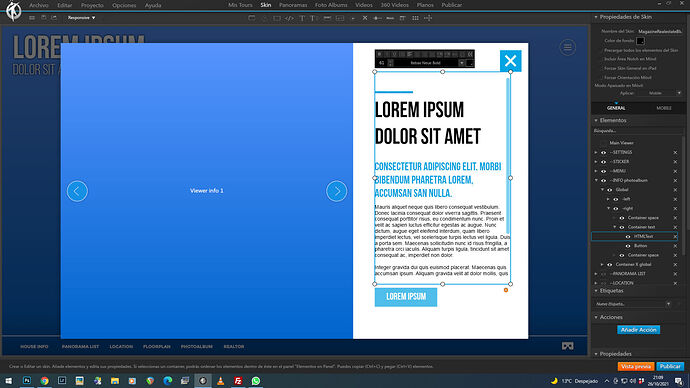This screenshot has height=388, width=690.
Task: Click the hamburger menu icon on canvas
Action: 568,47
